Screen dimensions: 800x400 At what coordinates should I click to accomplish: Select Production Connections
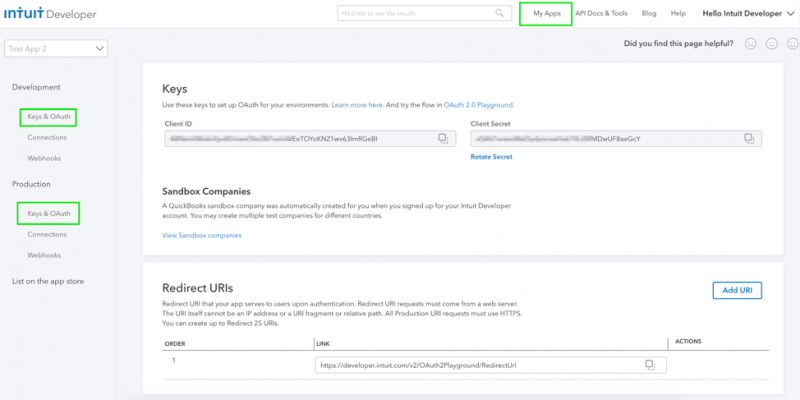tap(47, 234)
